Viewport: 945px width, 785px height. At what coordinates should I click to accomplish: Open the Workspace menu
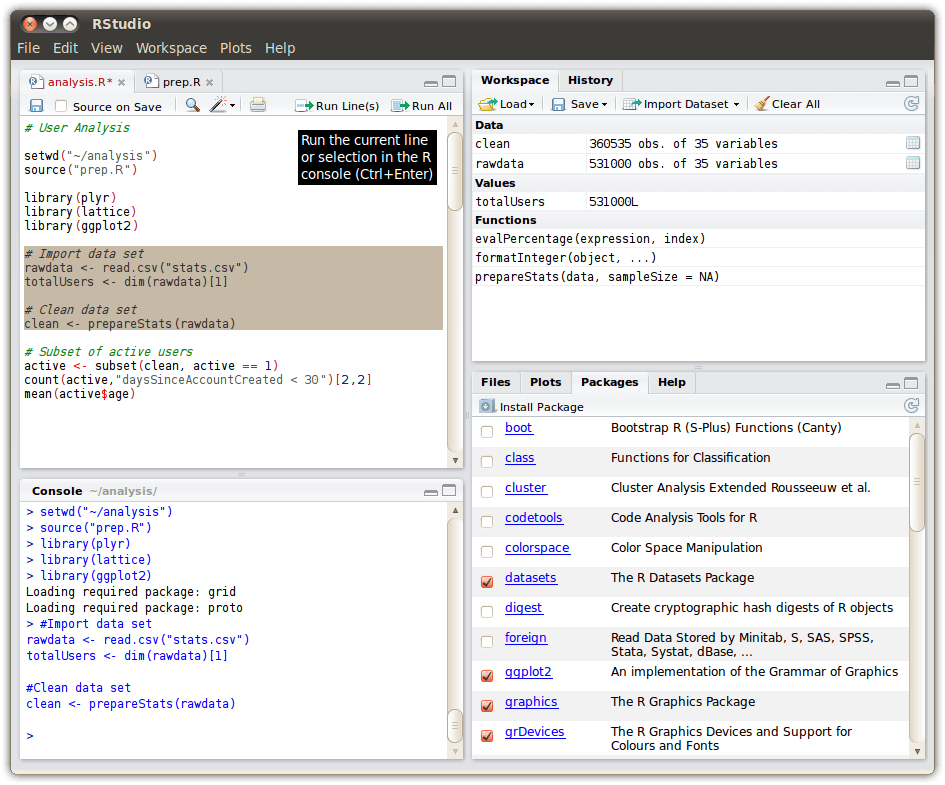(x=171, y=48)
